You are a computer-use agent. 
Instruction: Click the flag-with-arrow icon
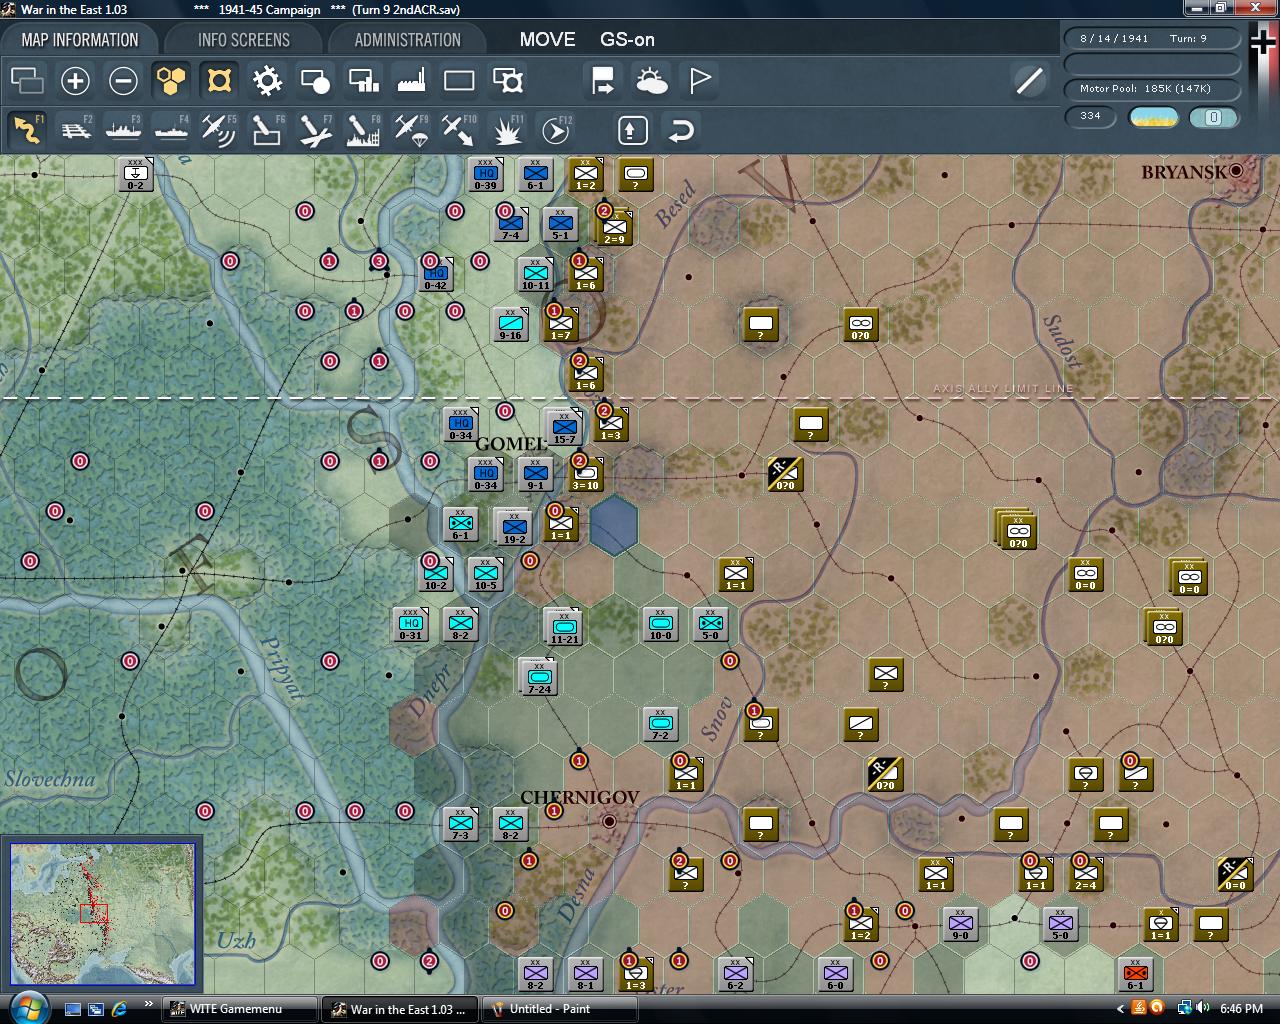coord(603,80)
